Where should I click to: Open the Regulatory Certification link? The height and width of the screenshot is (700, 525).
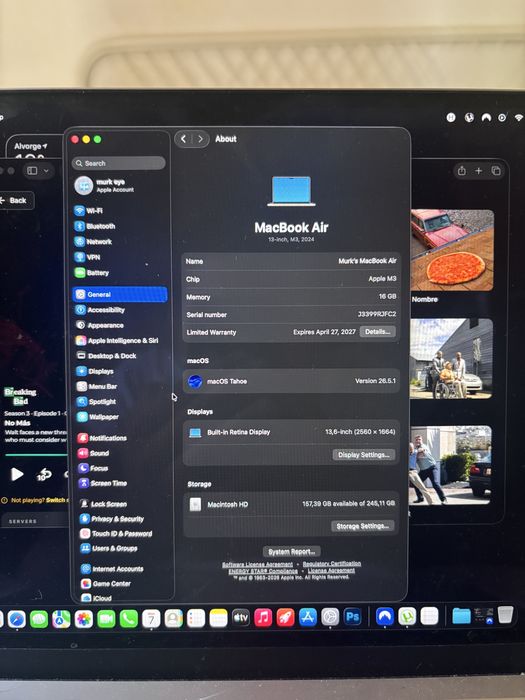click(x=332, y=564)
